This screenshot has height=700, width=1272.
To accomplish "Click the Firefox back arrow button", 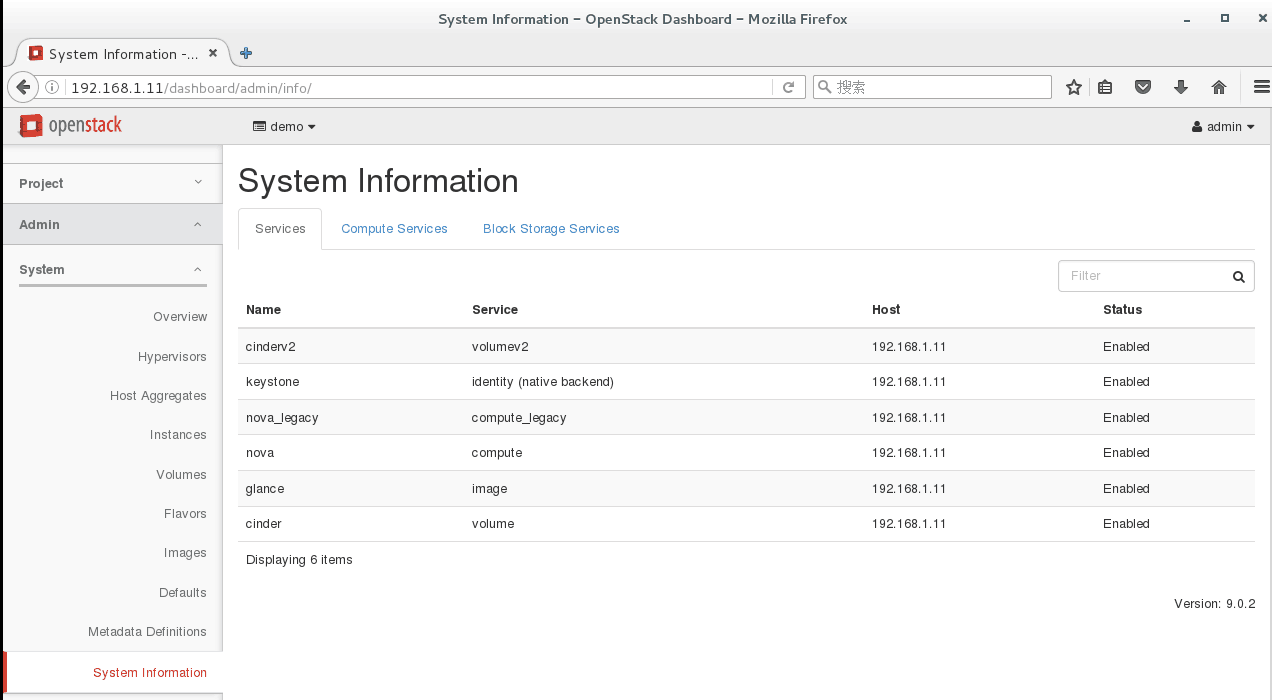I will [x=23, y=87].
